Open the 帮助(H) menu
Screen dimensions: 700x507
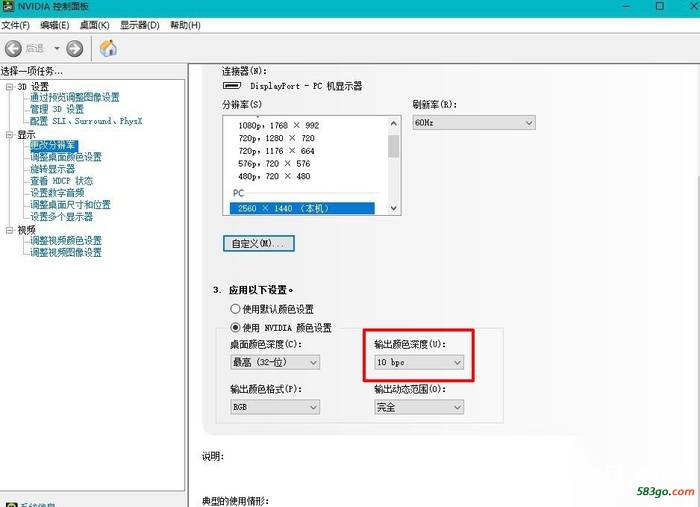[x=185, y=25]
